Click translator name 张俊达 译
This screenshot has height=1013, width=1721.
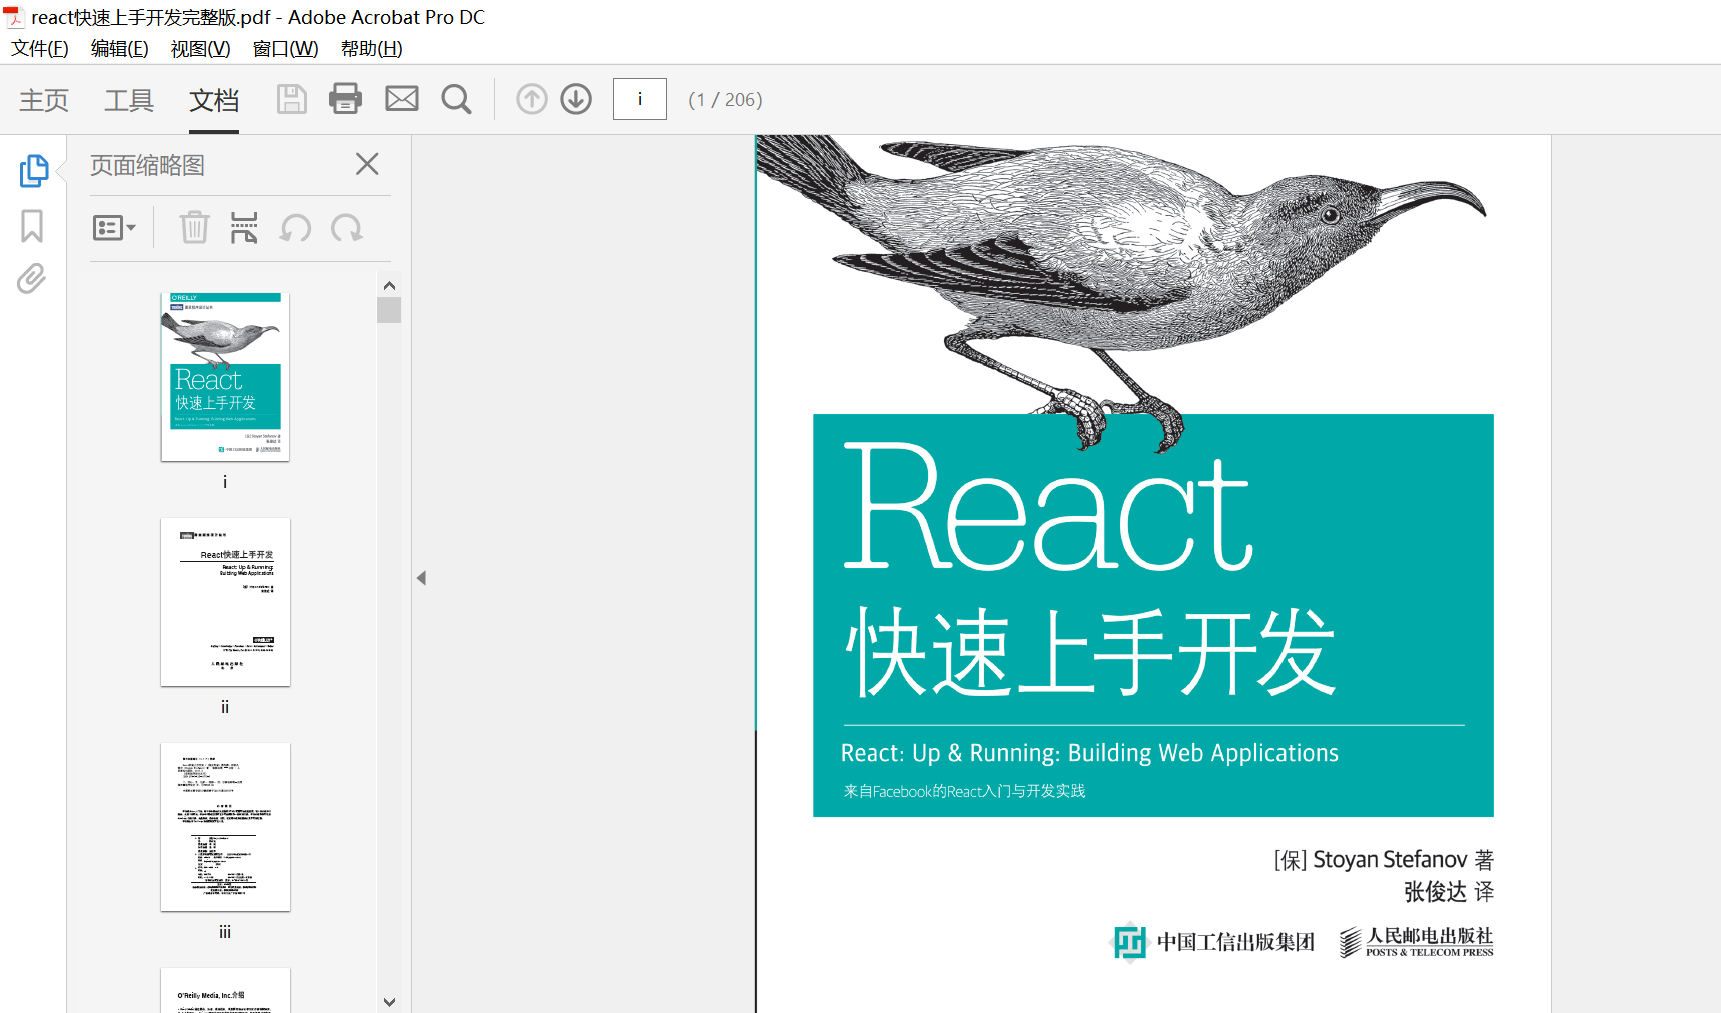(x=1449, y=891)
